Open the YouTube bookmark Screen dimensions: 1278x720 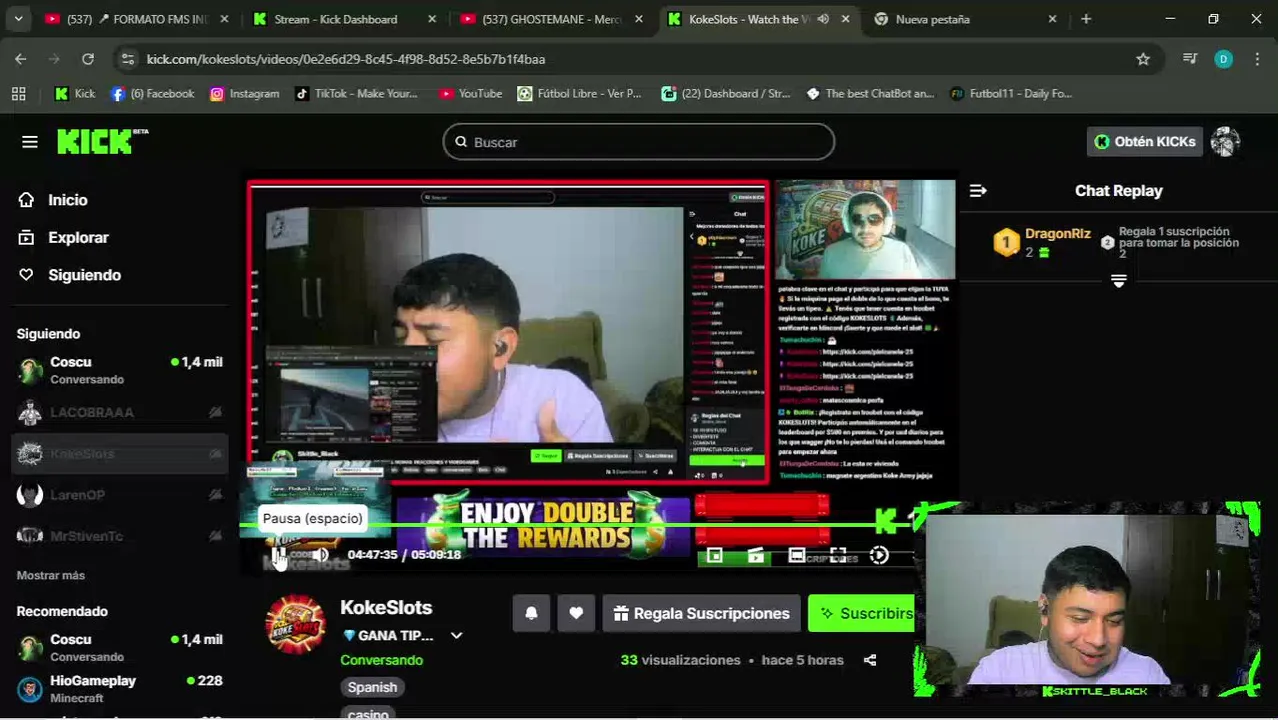[x=470, y=93]
